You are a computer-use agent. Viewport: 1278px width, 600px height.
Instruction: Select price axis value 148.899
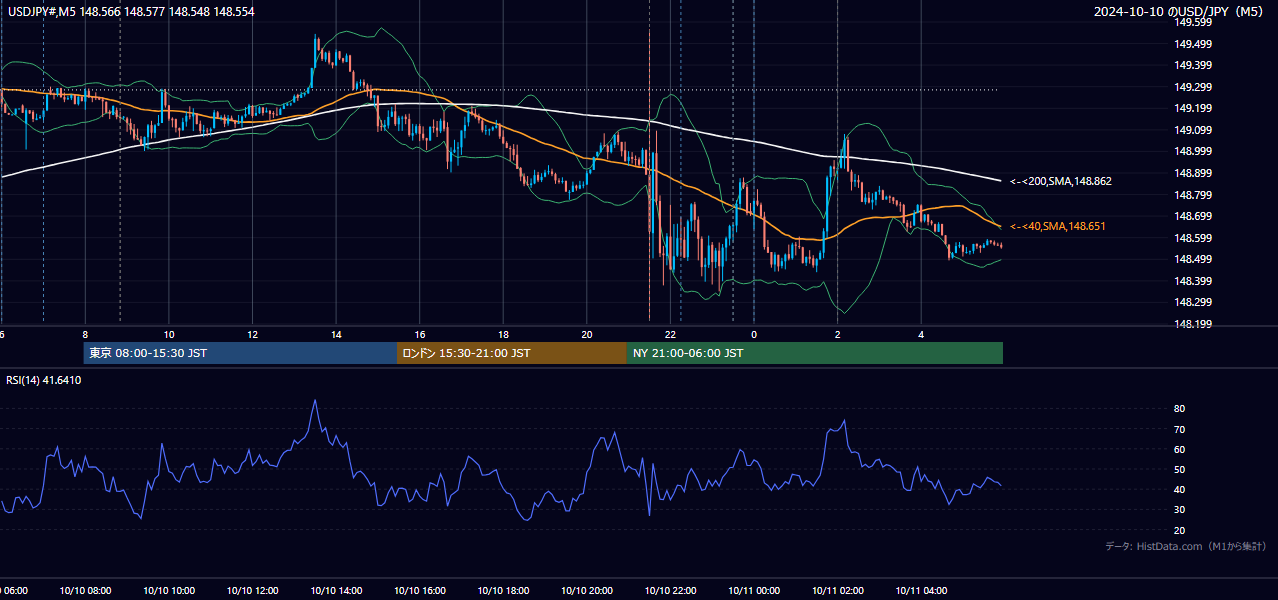(x=1193, y=173)
